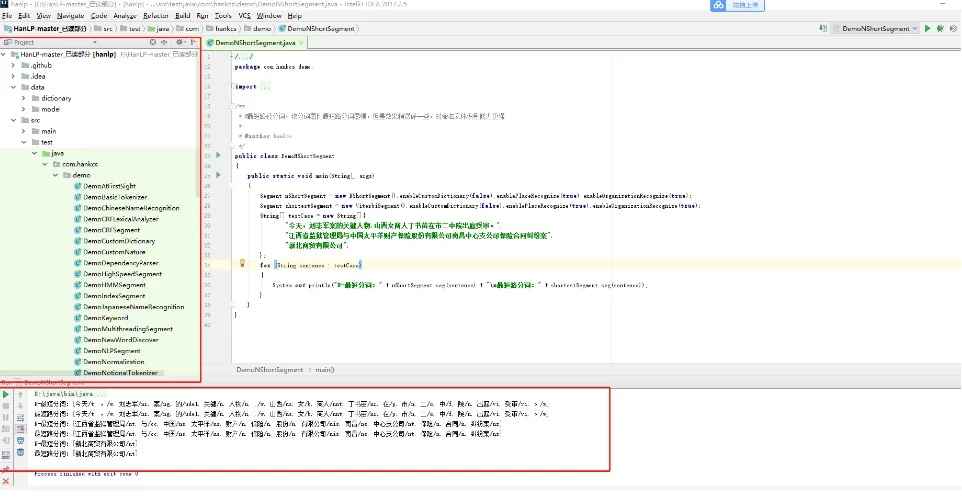
Task: Click the yellow intention lightbulb
Action: click(x=242, y=263)
